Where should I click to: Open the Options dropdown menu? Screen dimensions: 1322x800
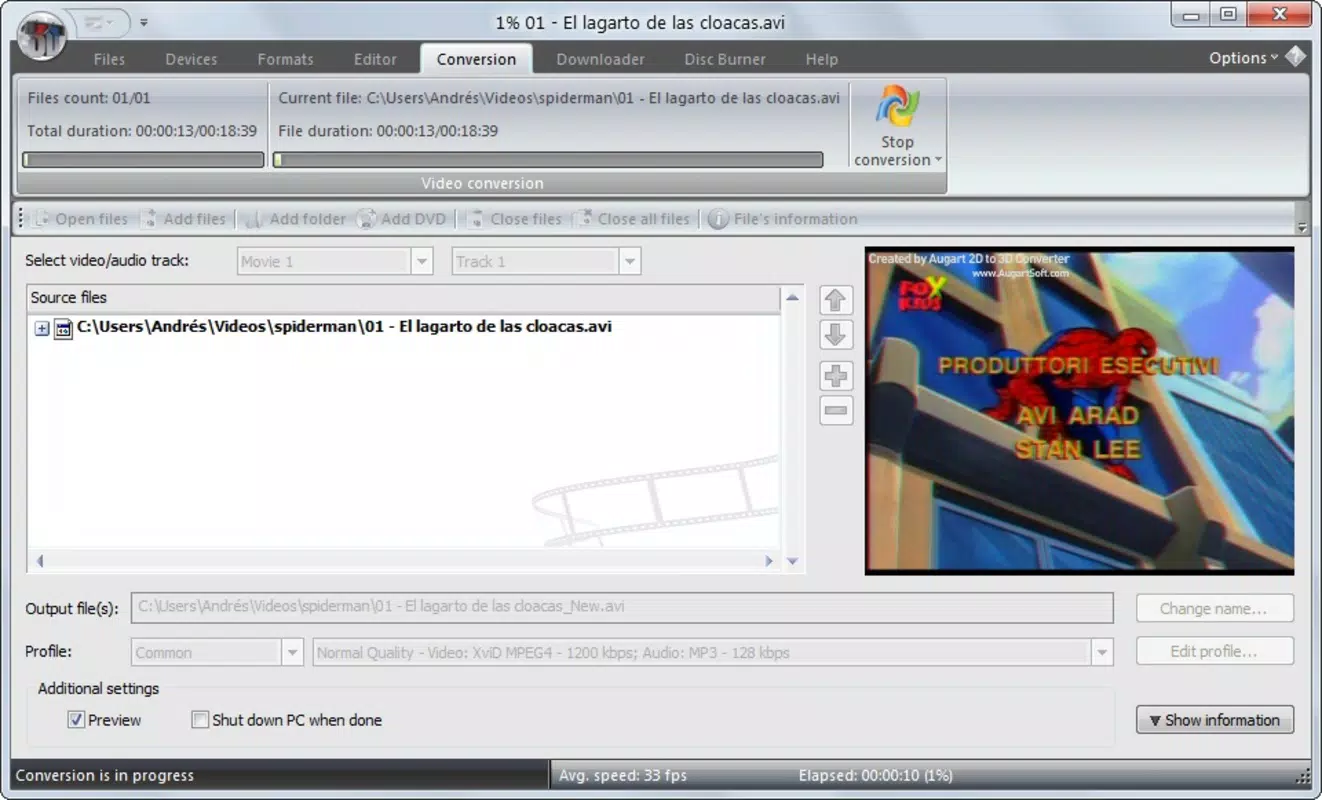tap(1243, 58)
